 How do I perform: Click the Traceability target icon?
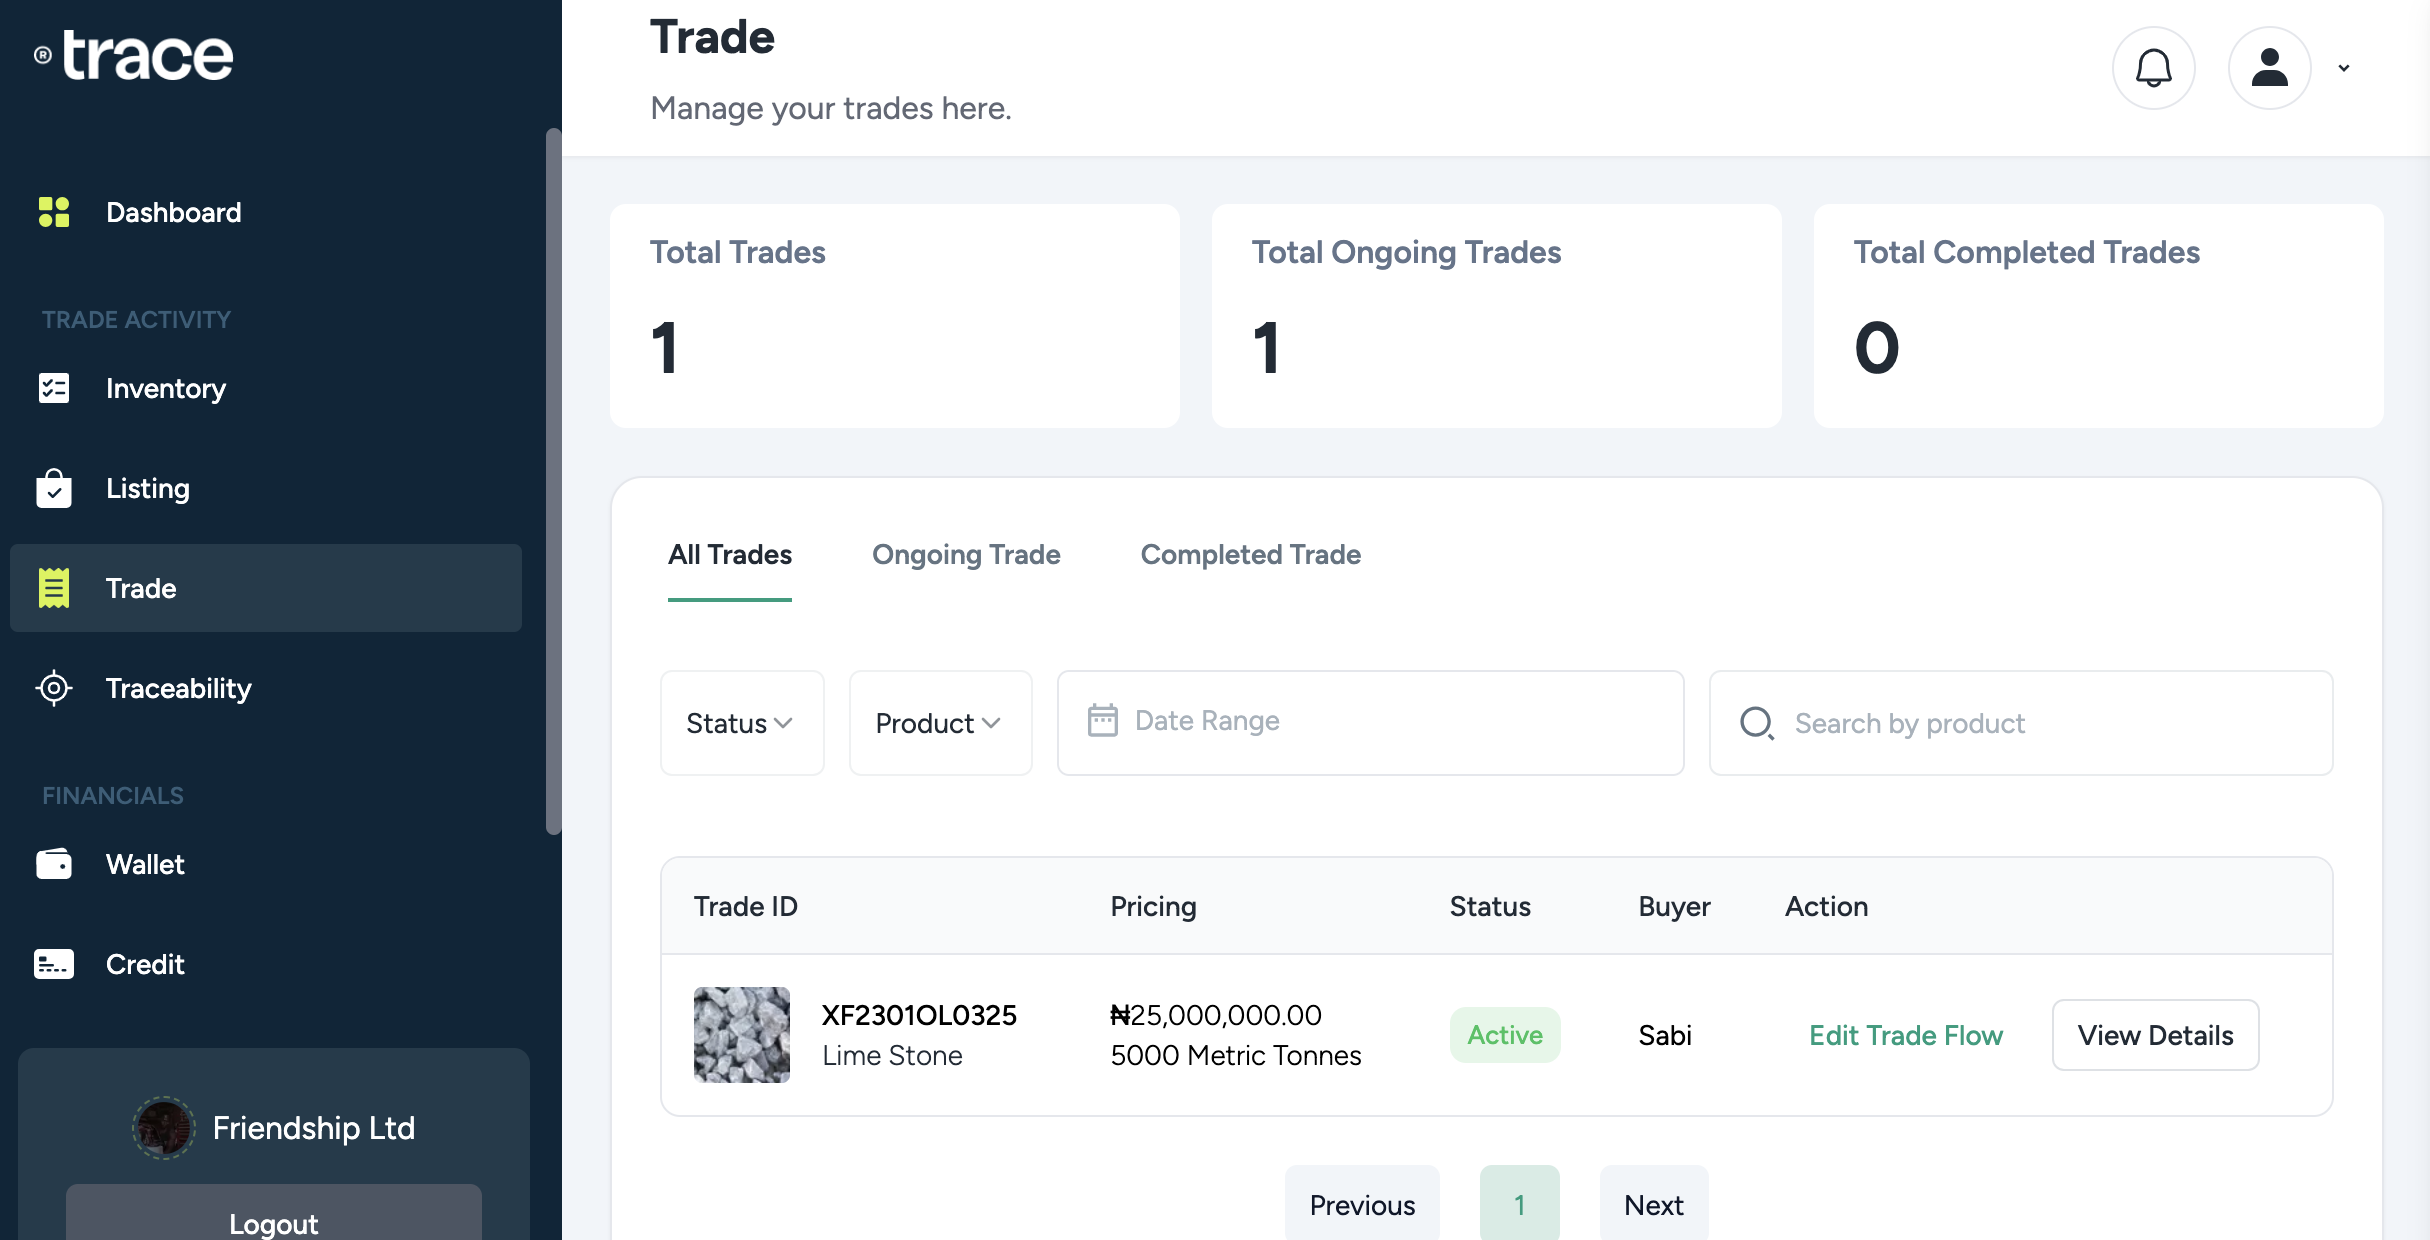(x=54, y=688)
